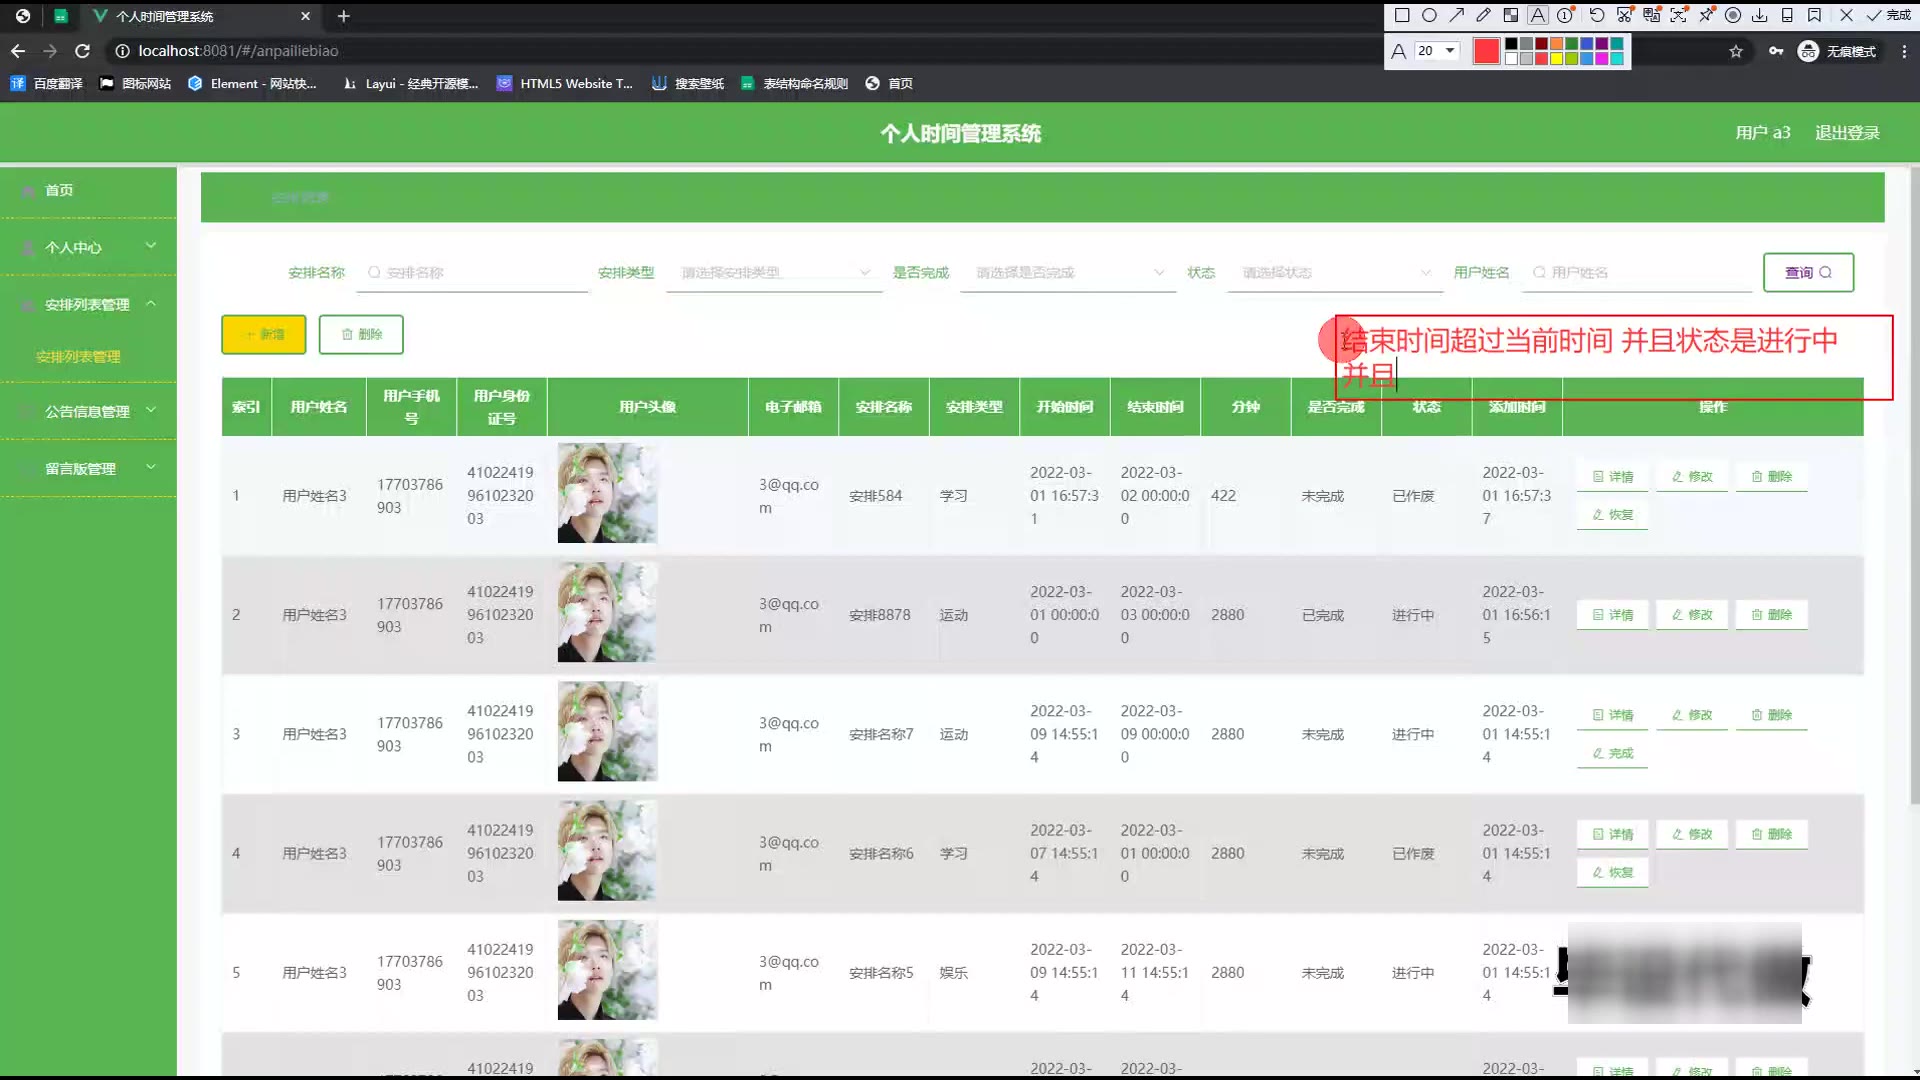Open the 百度翻译 bookmark
This screenshot has height=1080, width=1920.
pos(47,83)
